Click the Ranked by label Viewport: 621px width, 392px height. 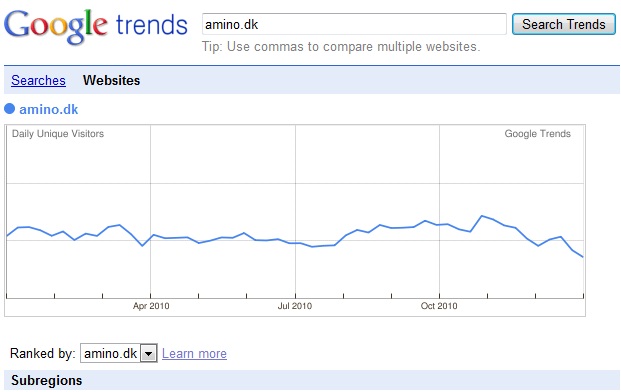click(43, 353)
